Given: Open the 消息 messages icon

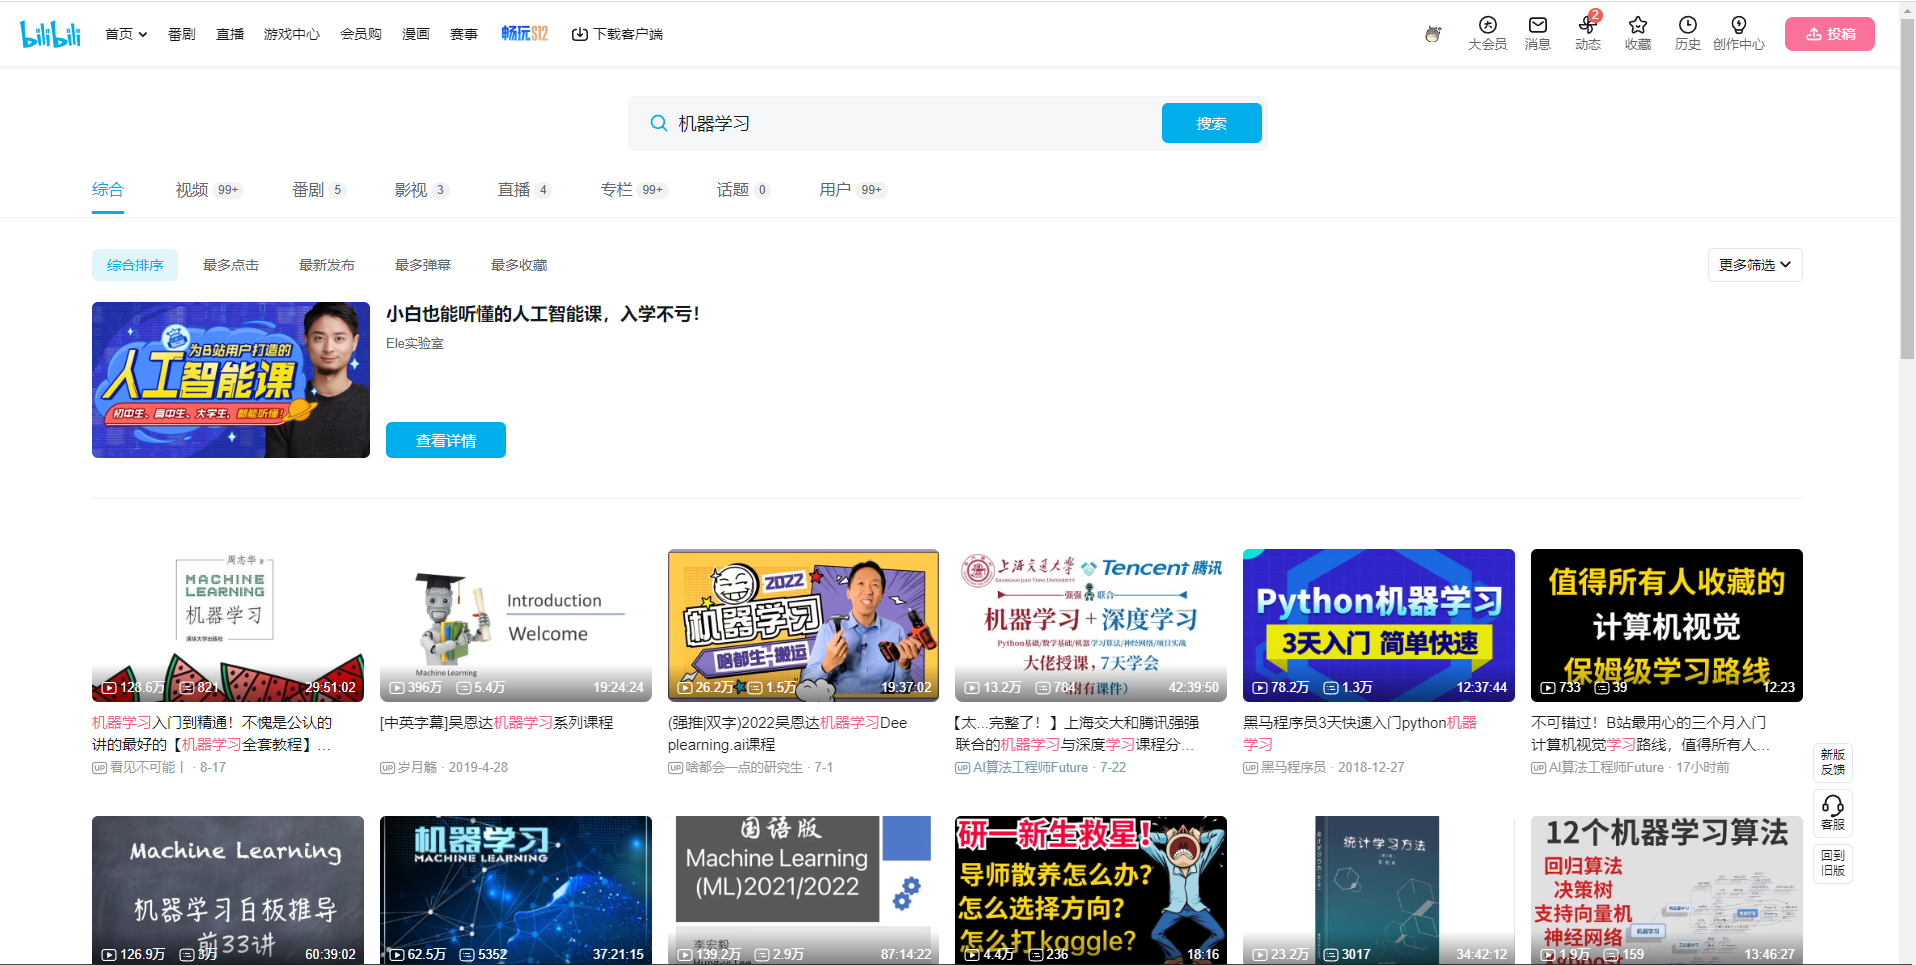Looking at the screenshot, I should click(1537, 26).
